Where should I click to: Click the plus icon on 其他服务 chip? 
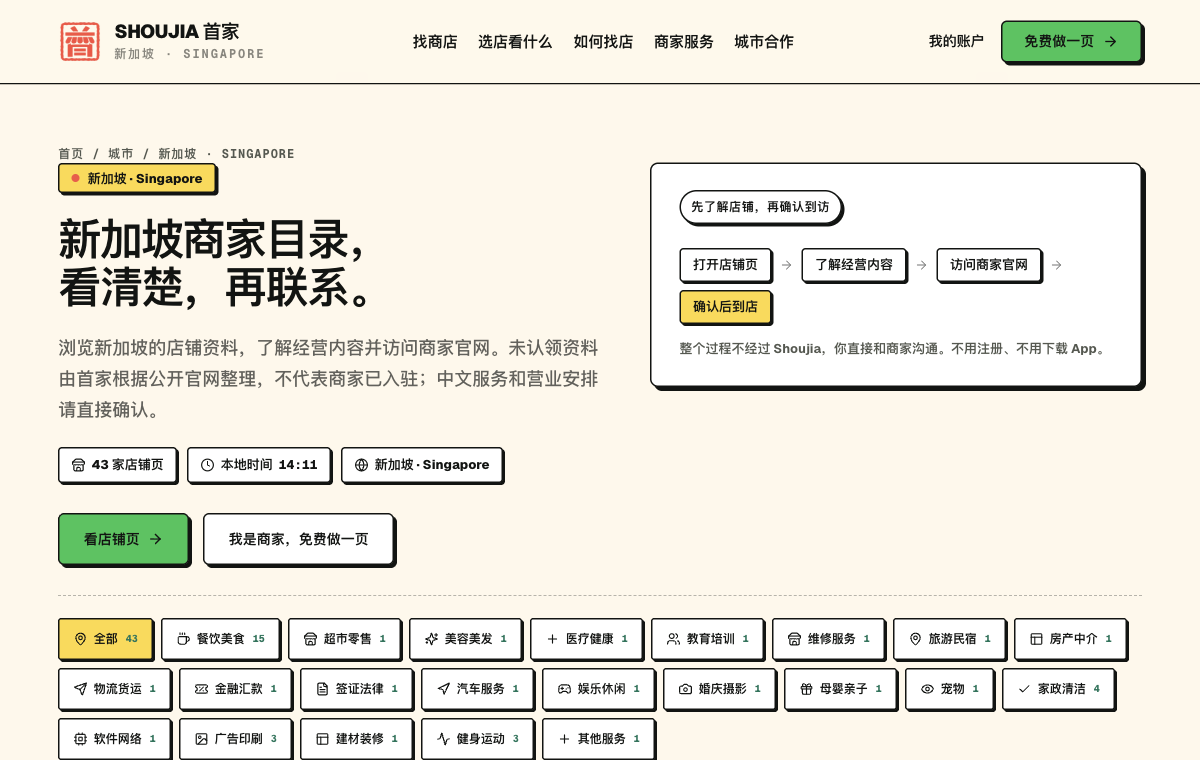click(564, 739)
